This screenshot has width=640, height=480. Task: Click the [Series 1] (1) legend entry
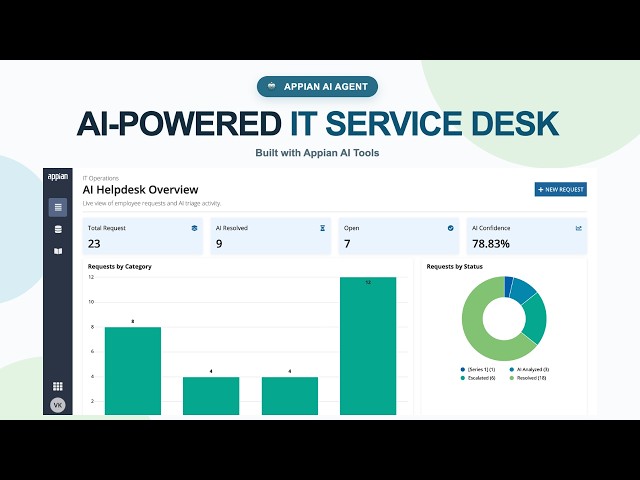click(478, 369)
